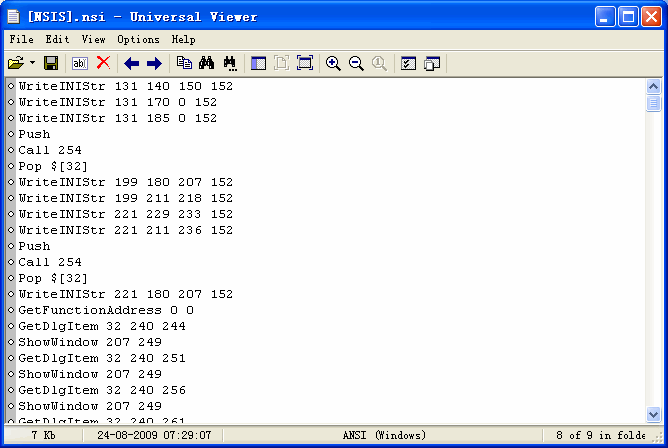The image size is (668, 448).
Task: Open Find with the binoculars icon
Action: [207, 63]
